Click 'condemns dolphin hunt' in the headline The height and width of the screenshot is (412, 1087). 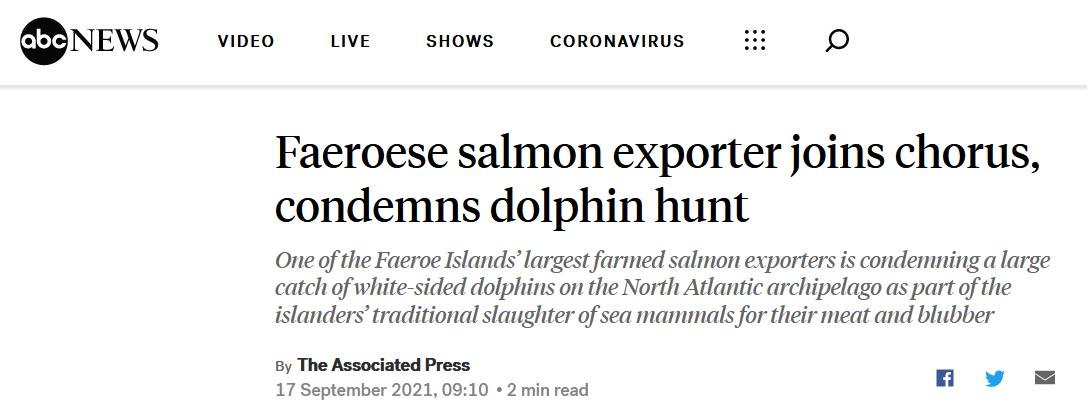point(511,206)
